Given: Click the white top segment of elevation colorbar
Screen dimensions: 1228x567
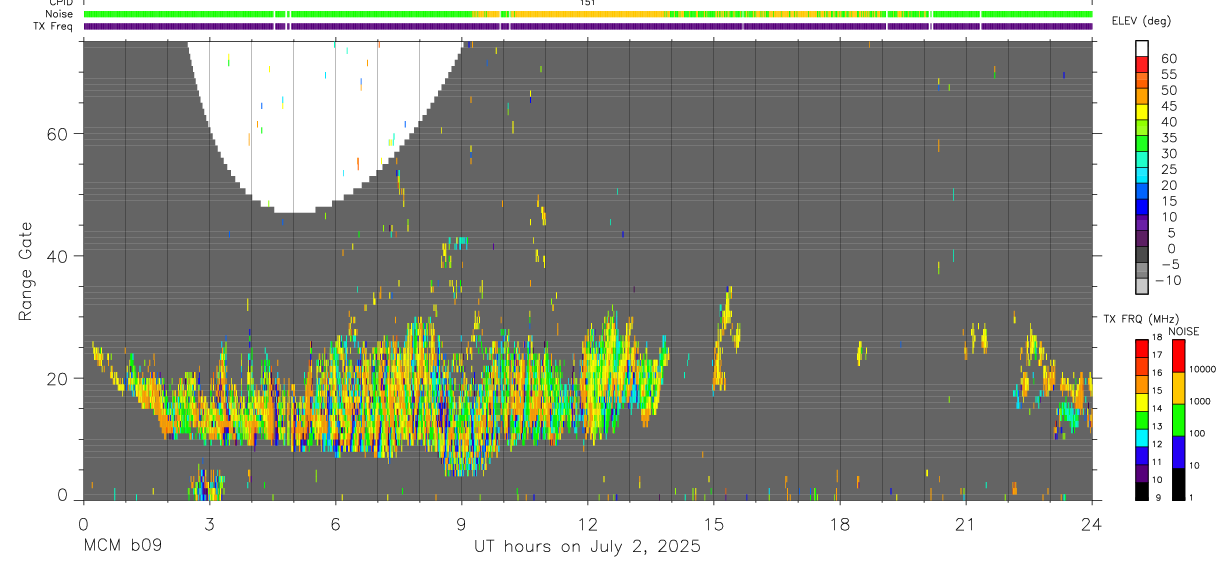Looking at the screenshot, I should 1142,49.
